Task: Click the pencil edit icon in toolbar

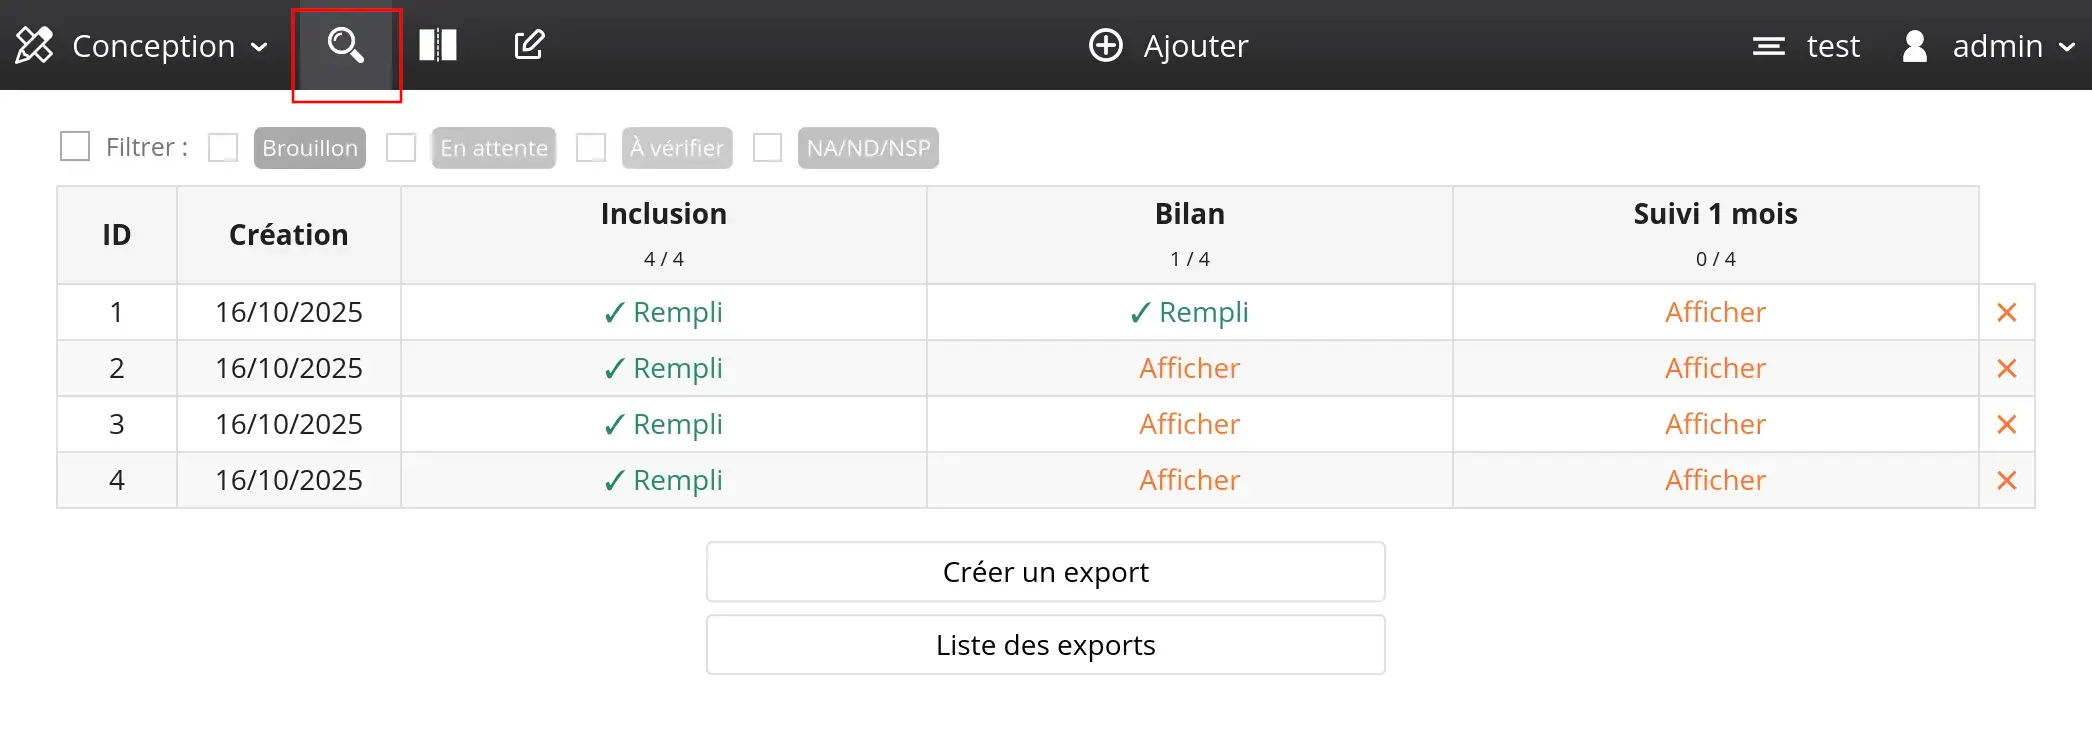Action: (x=529, y=45)
